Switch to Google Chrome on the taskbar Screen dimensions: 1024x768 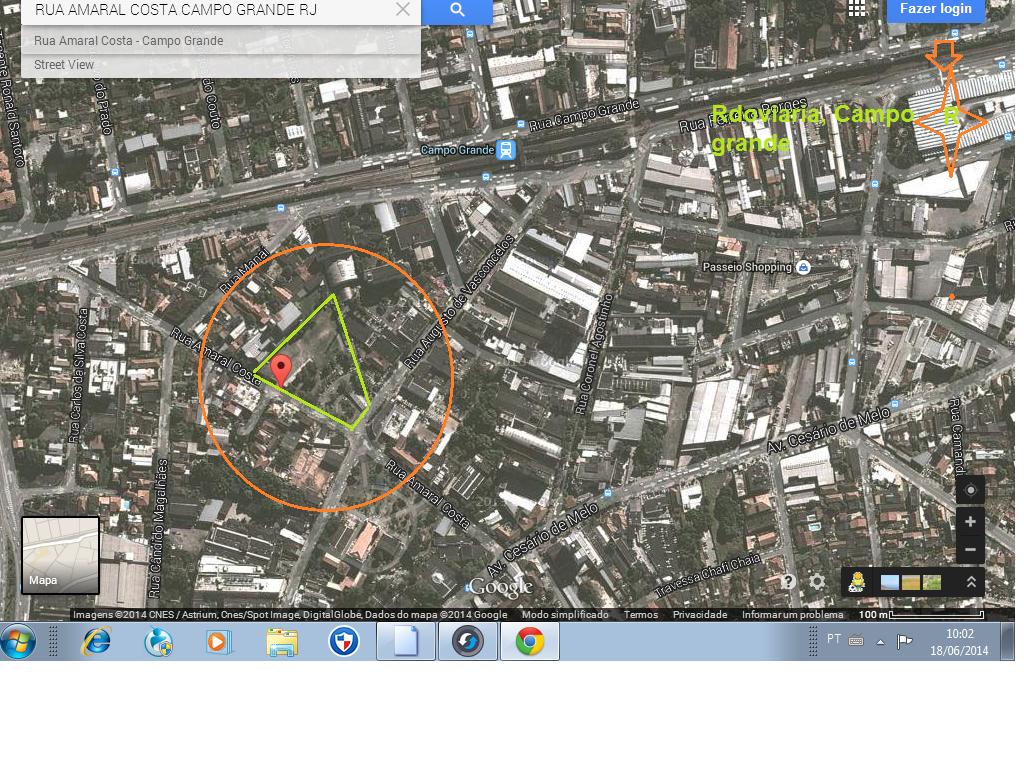[x=530, y=641]
